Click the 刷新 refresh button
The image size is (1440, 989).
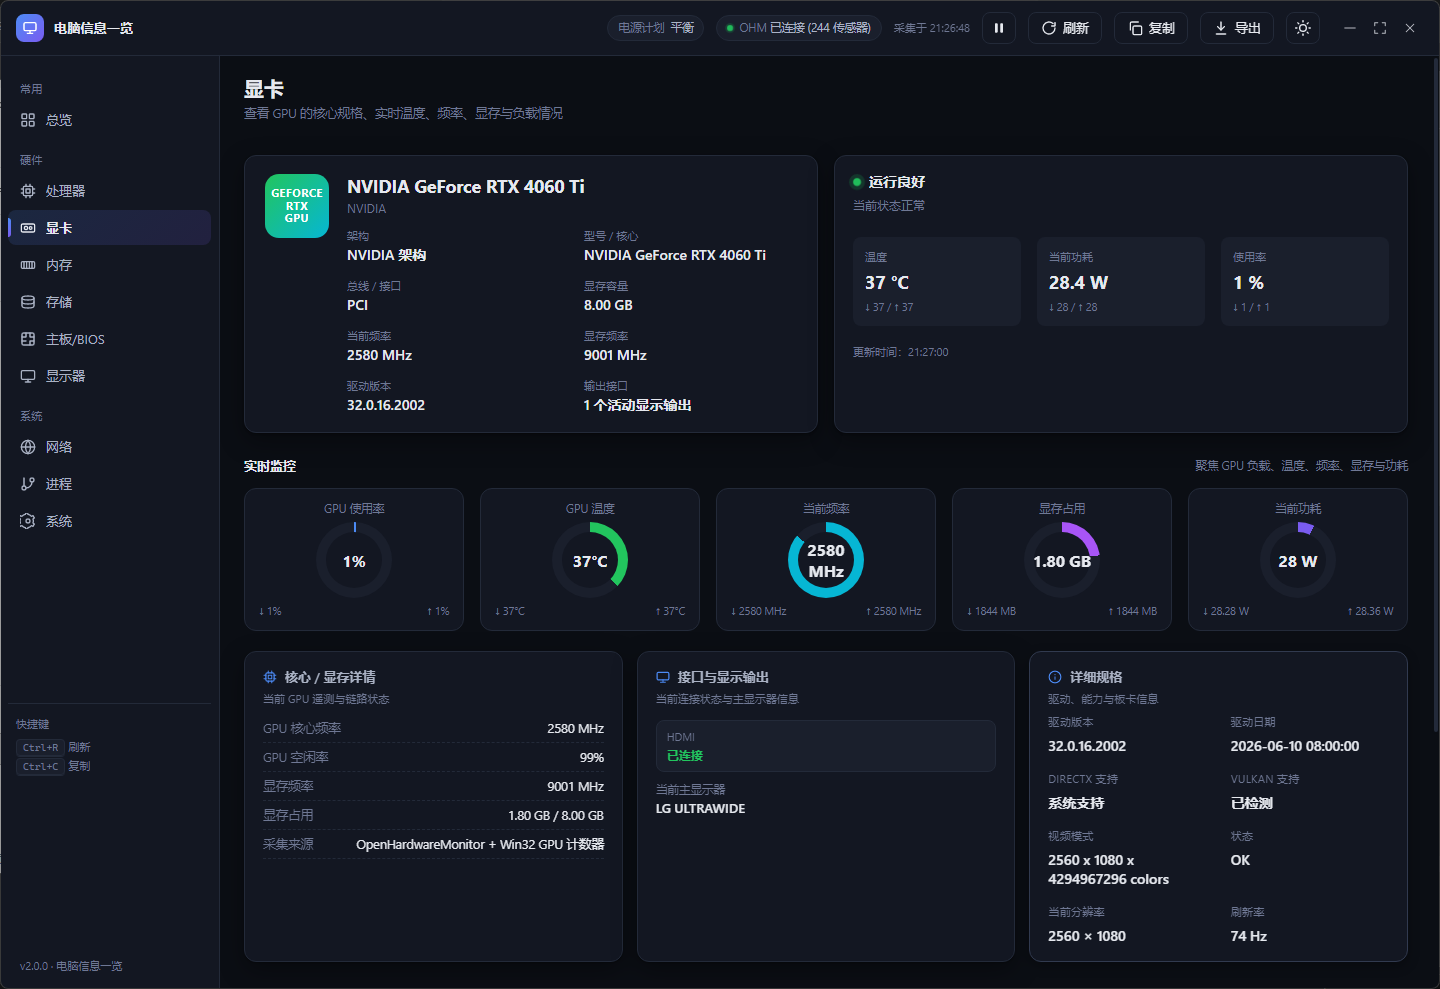point(1065,28)
